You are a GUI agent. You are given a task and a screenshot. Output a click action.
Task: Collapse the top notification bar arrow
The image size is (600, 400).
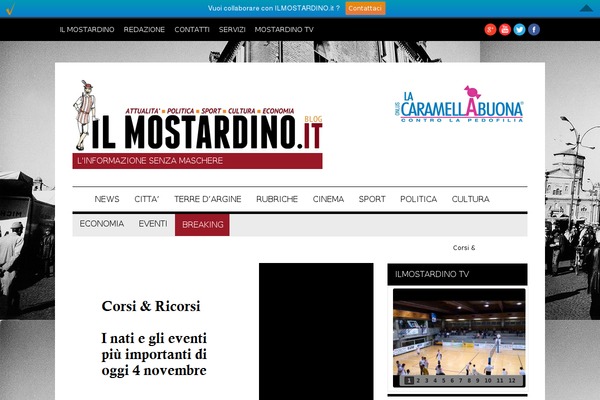(x=586, y=8)
